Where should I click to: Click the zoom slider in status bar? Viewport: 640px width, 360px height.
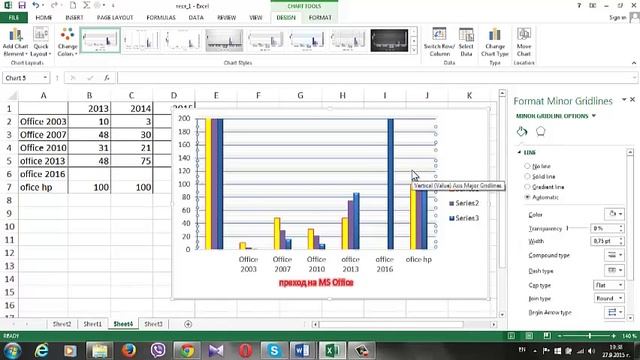589,336
